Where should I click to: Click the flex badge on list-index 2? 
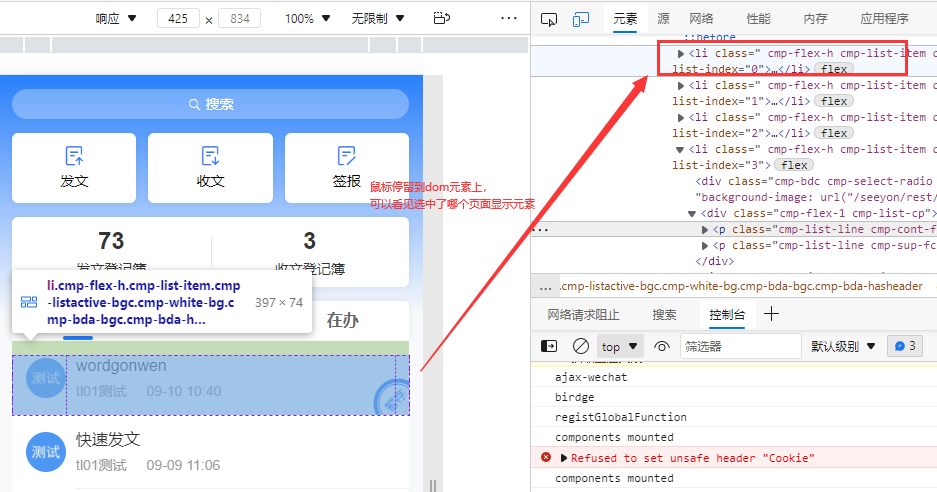834,133
